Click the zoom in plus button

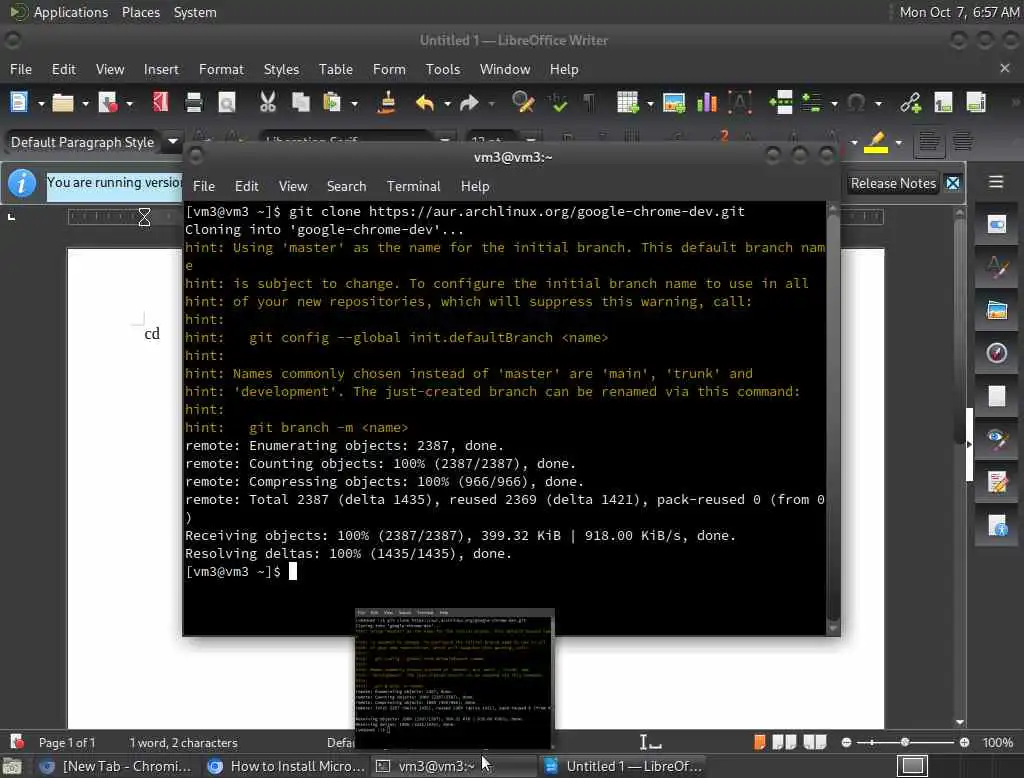click(964, 742)
